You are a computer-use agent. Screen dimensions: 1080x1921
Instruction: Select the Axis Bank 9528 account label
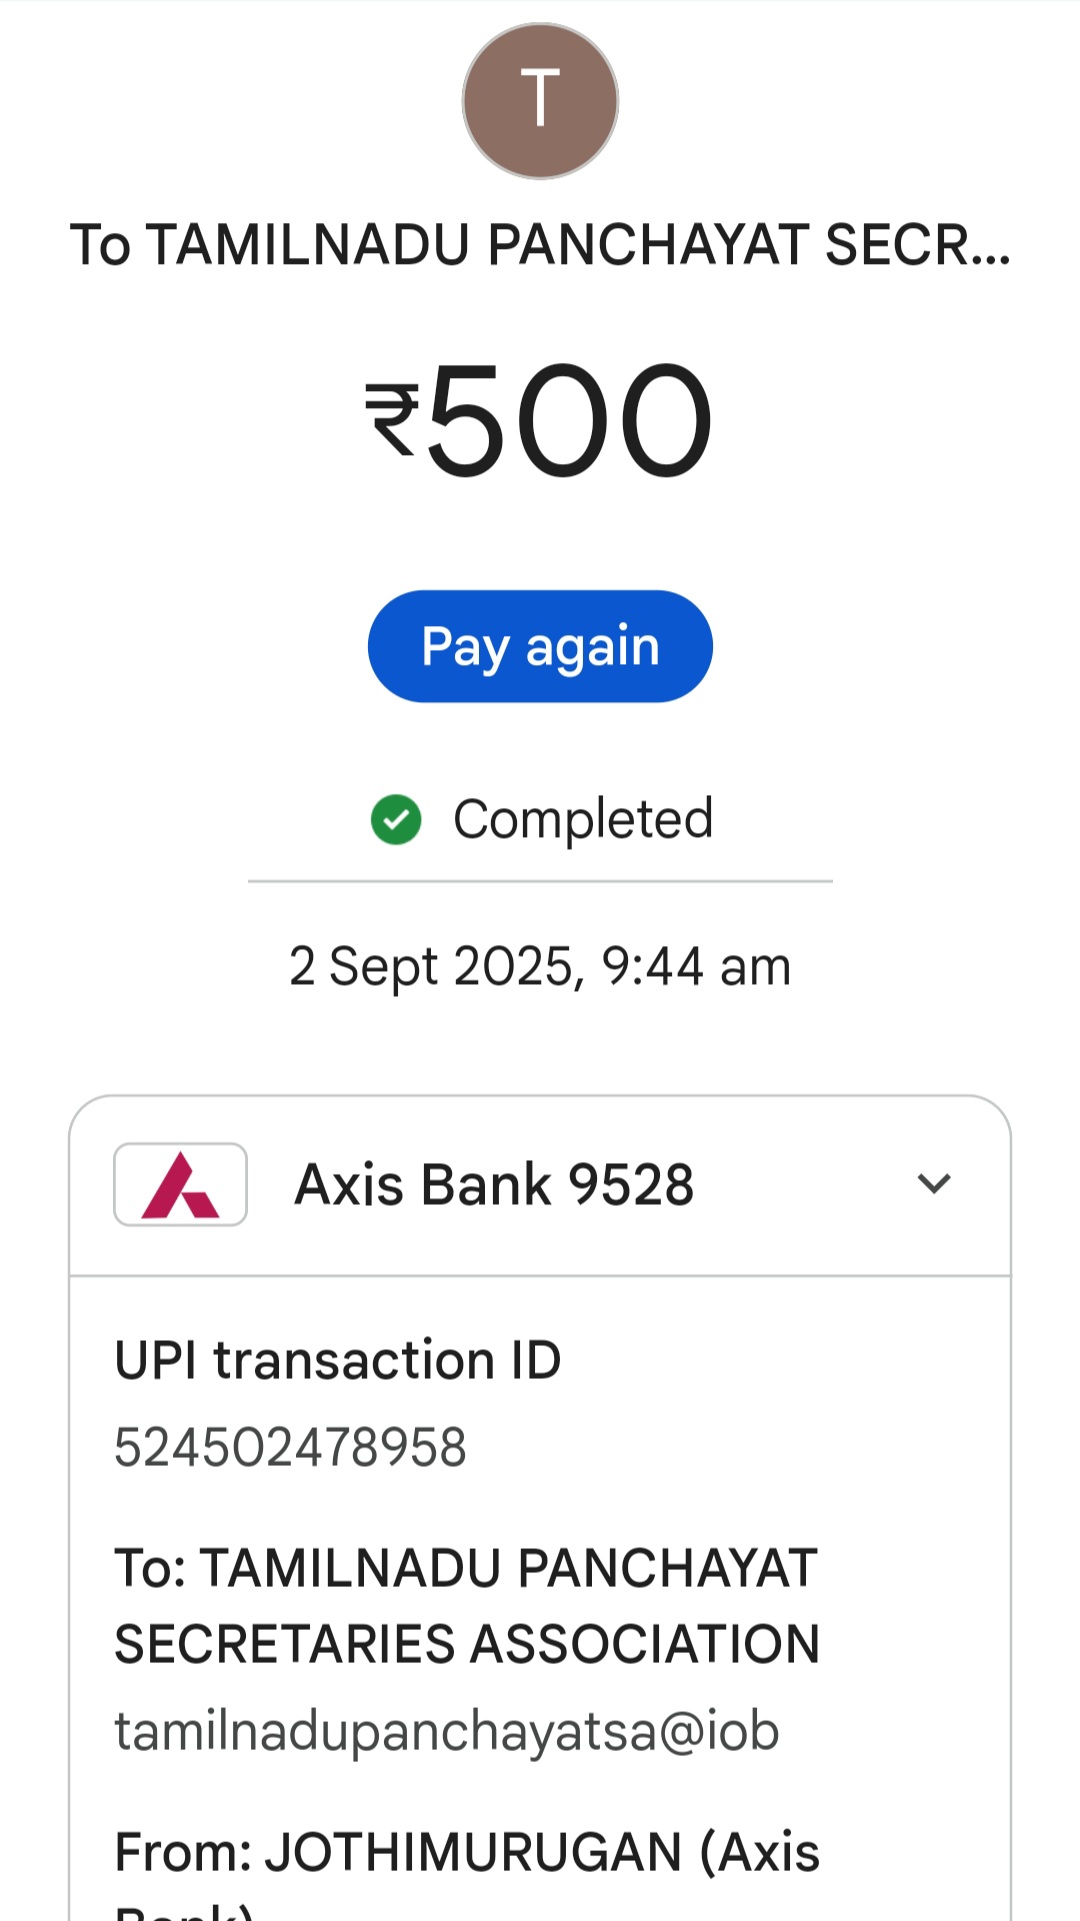click(494, 1185)
